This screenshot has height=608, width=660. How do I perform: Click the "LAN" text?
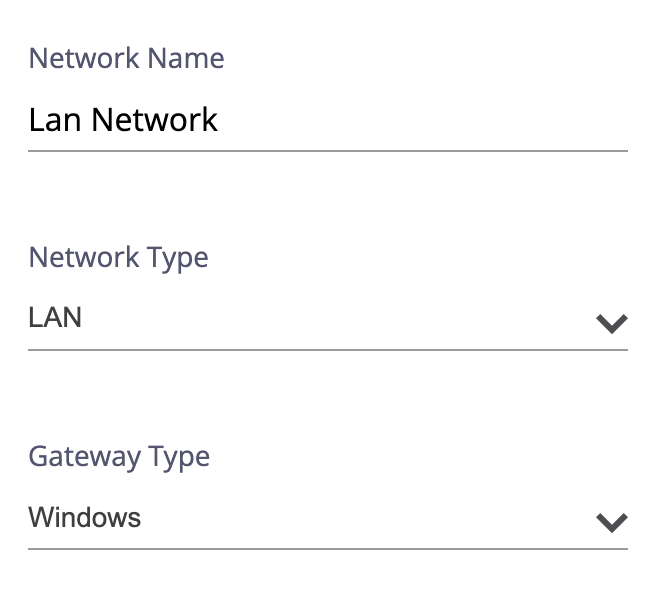click(56, 319)
